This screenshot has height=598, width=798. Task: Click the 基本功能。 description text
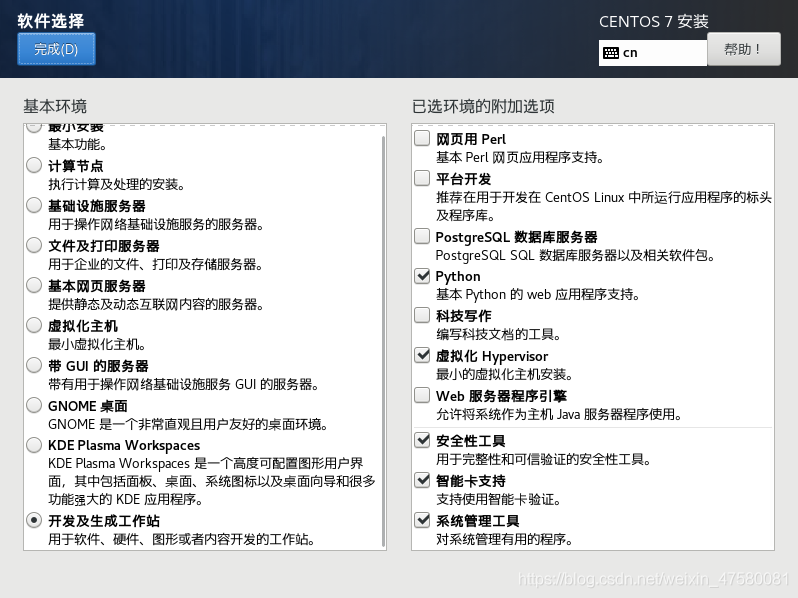(x=78, y=145)
